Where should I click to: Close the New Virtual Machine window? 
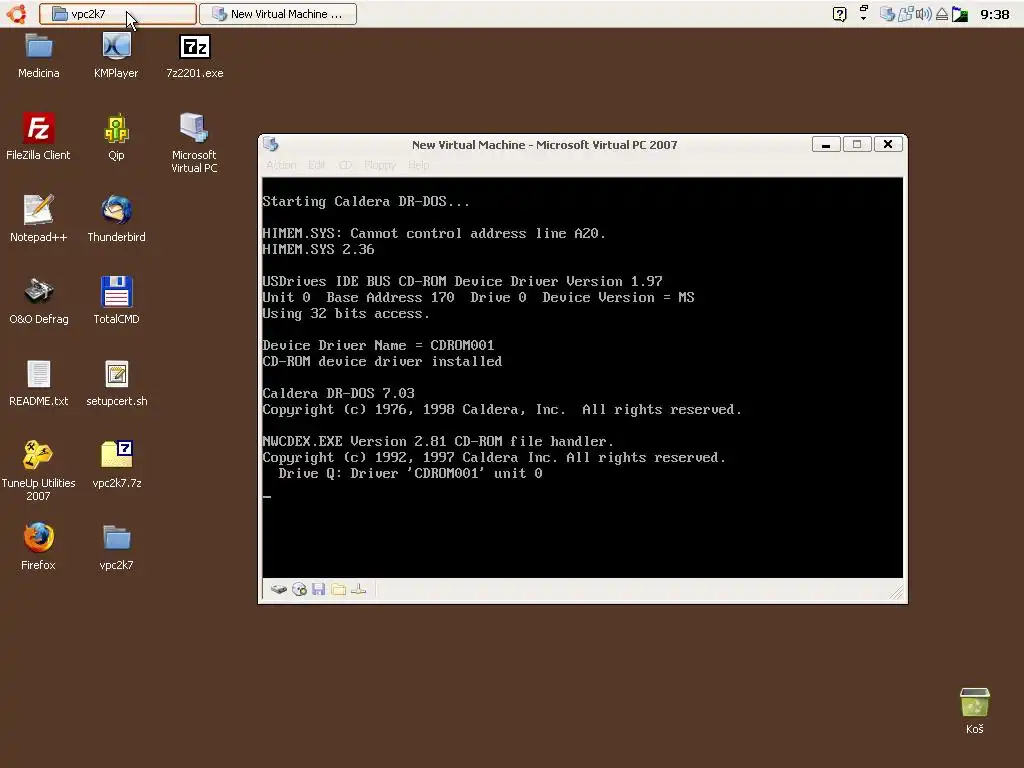[888, 144]
